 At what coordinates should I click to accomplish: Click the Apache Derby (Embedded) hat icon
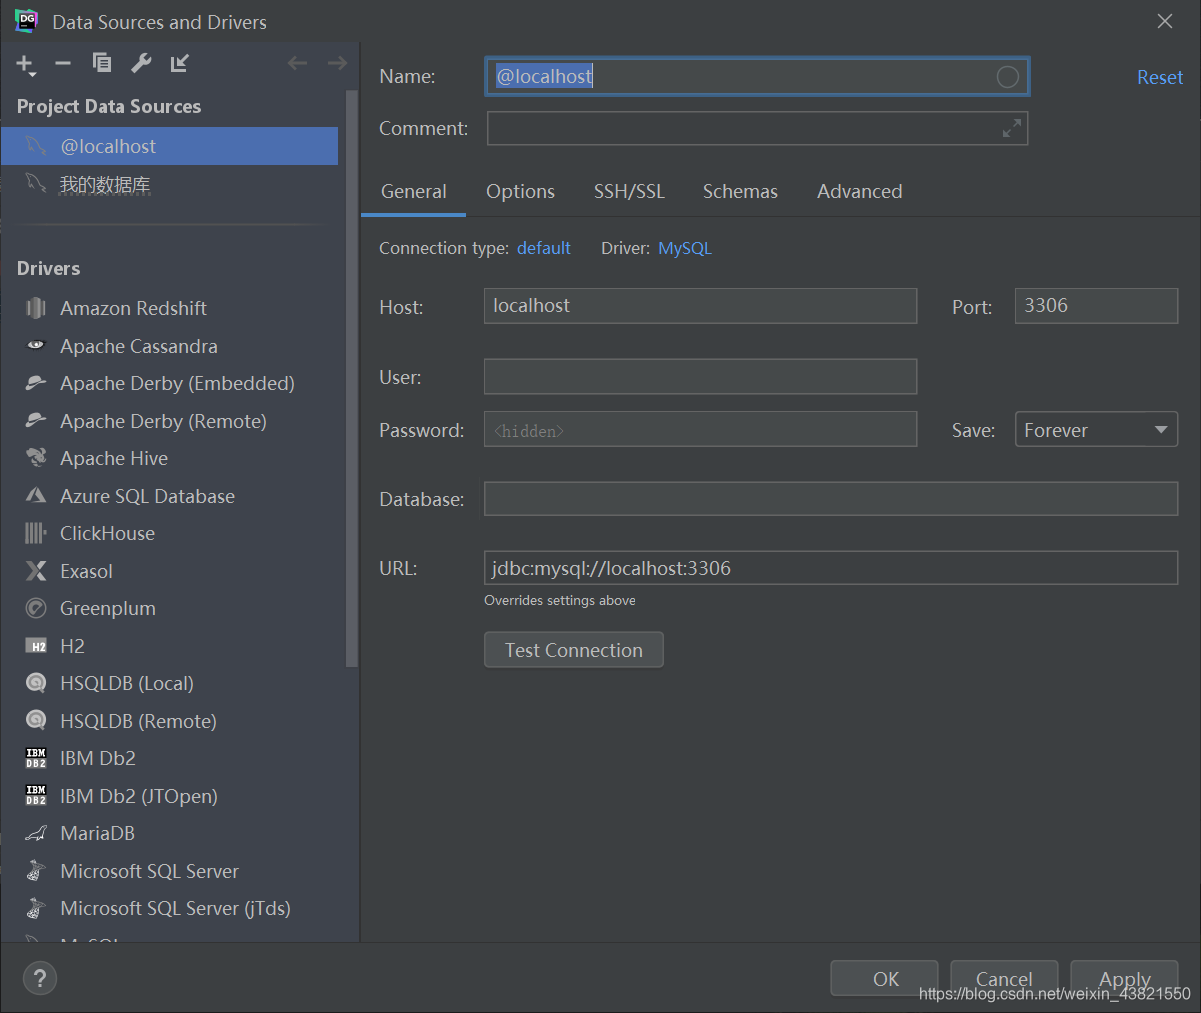36,383
